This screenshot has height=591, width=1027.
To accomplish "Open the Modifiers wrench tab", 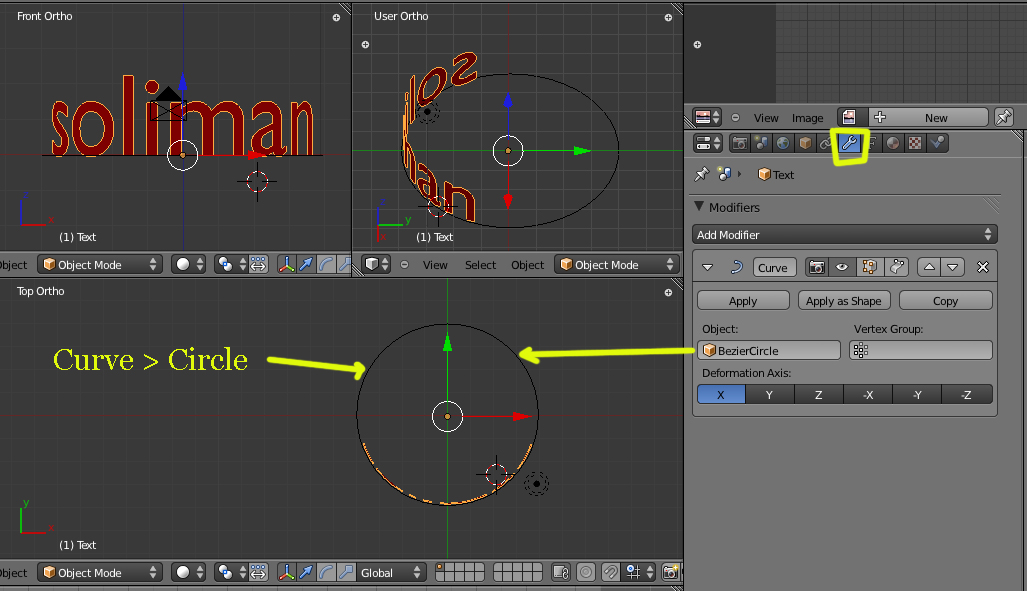I will pos(850,143).
